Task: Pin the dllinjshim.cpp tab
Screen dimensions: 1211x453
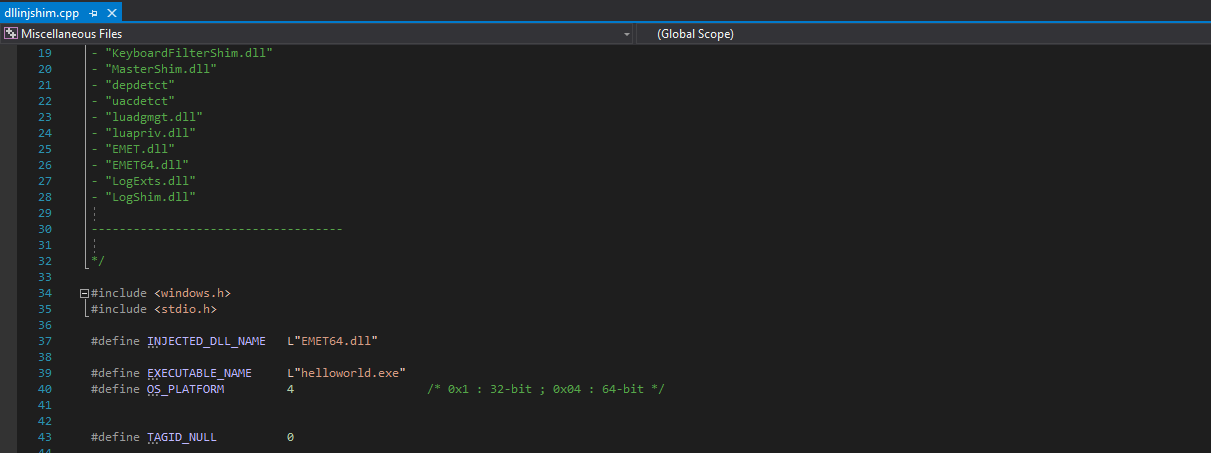Action: click(93, 14)
